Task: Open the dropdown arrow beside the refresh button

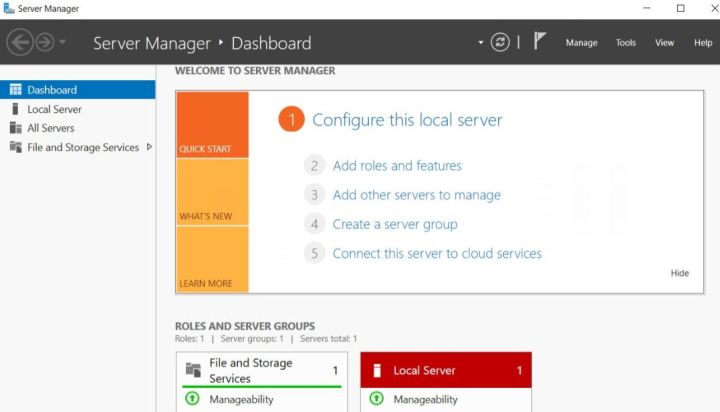Action: point(481,43)
